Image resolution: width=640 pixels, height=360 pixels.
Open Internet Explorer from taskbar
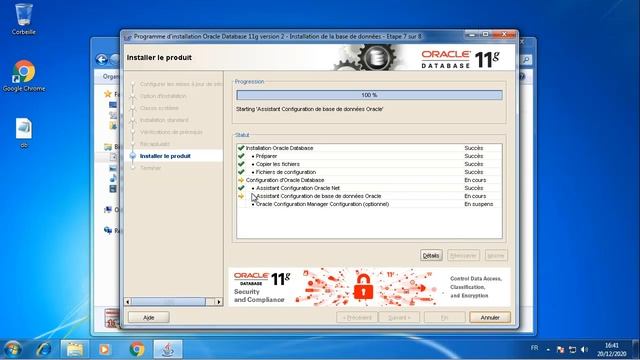pyautogui.click(x=44, y=349)
